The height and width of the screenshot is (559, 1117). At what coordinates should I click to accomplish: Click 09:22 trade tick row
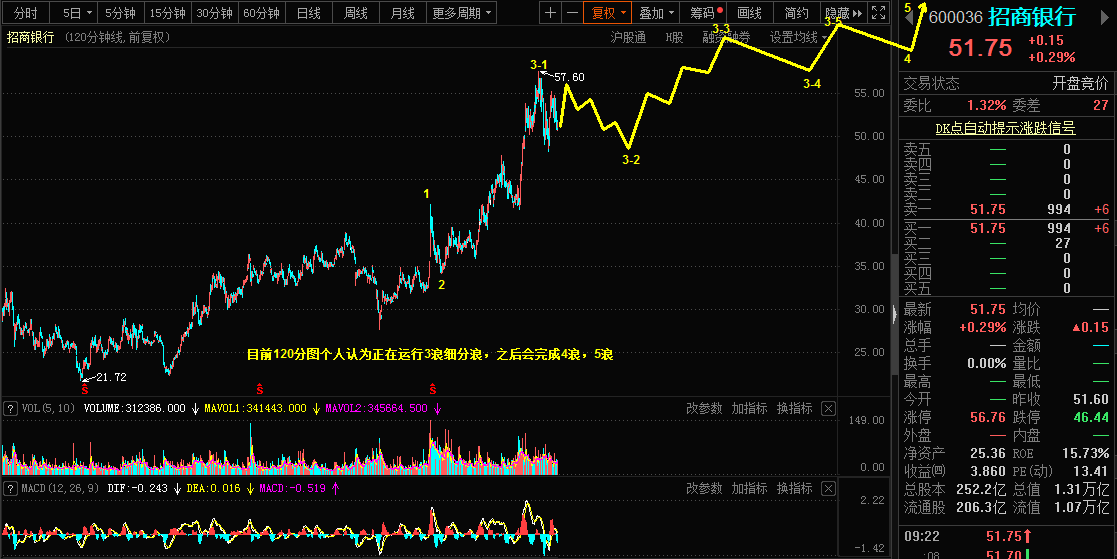click(x=1007, y=536)
